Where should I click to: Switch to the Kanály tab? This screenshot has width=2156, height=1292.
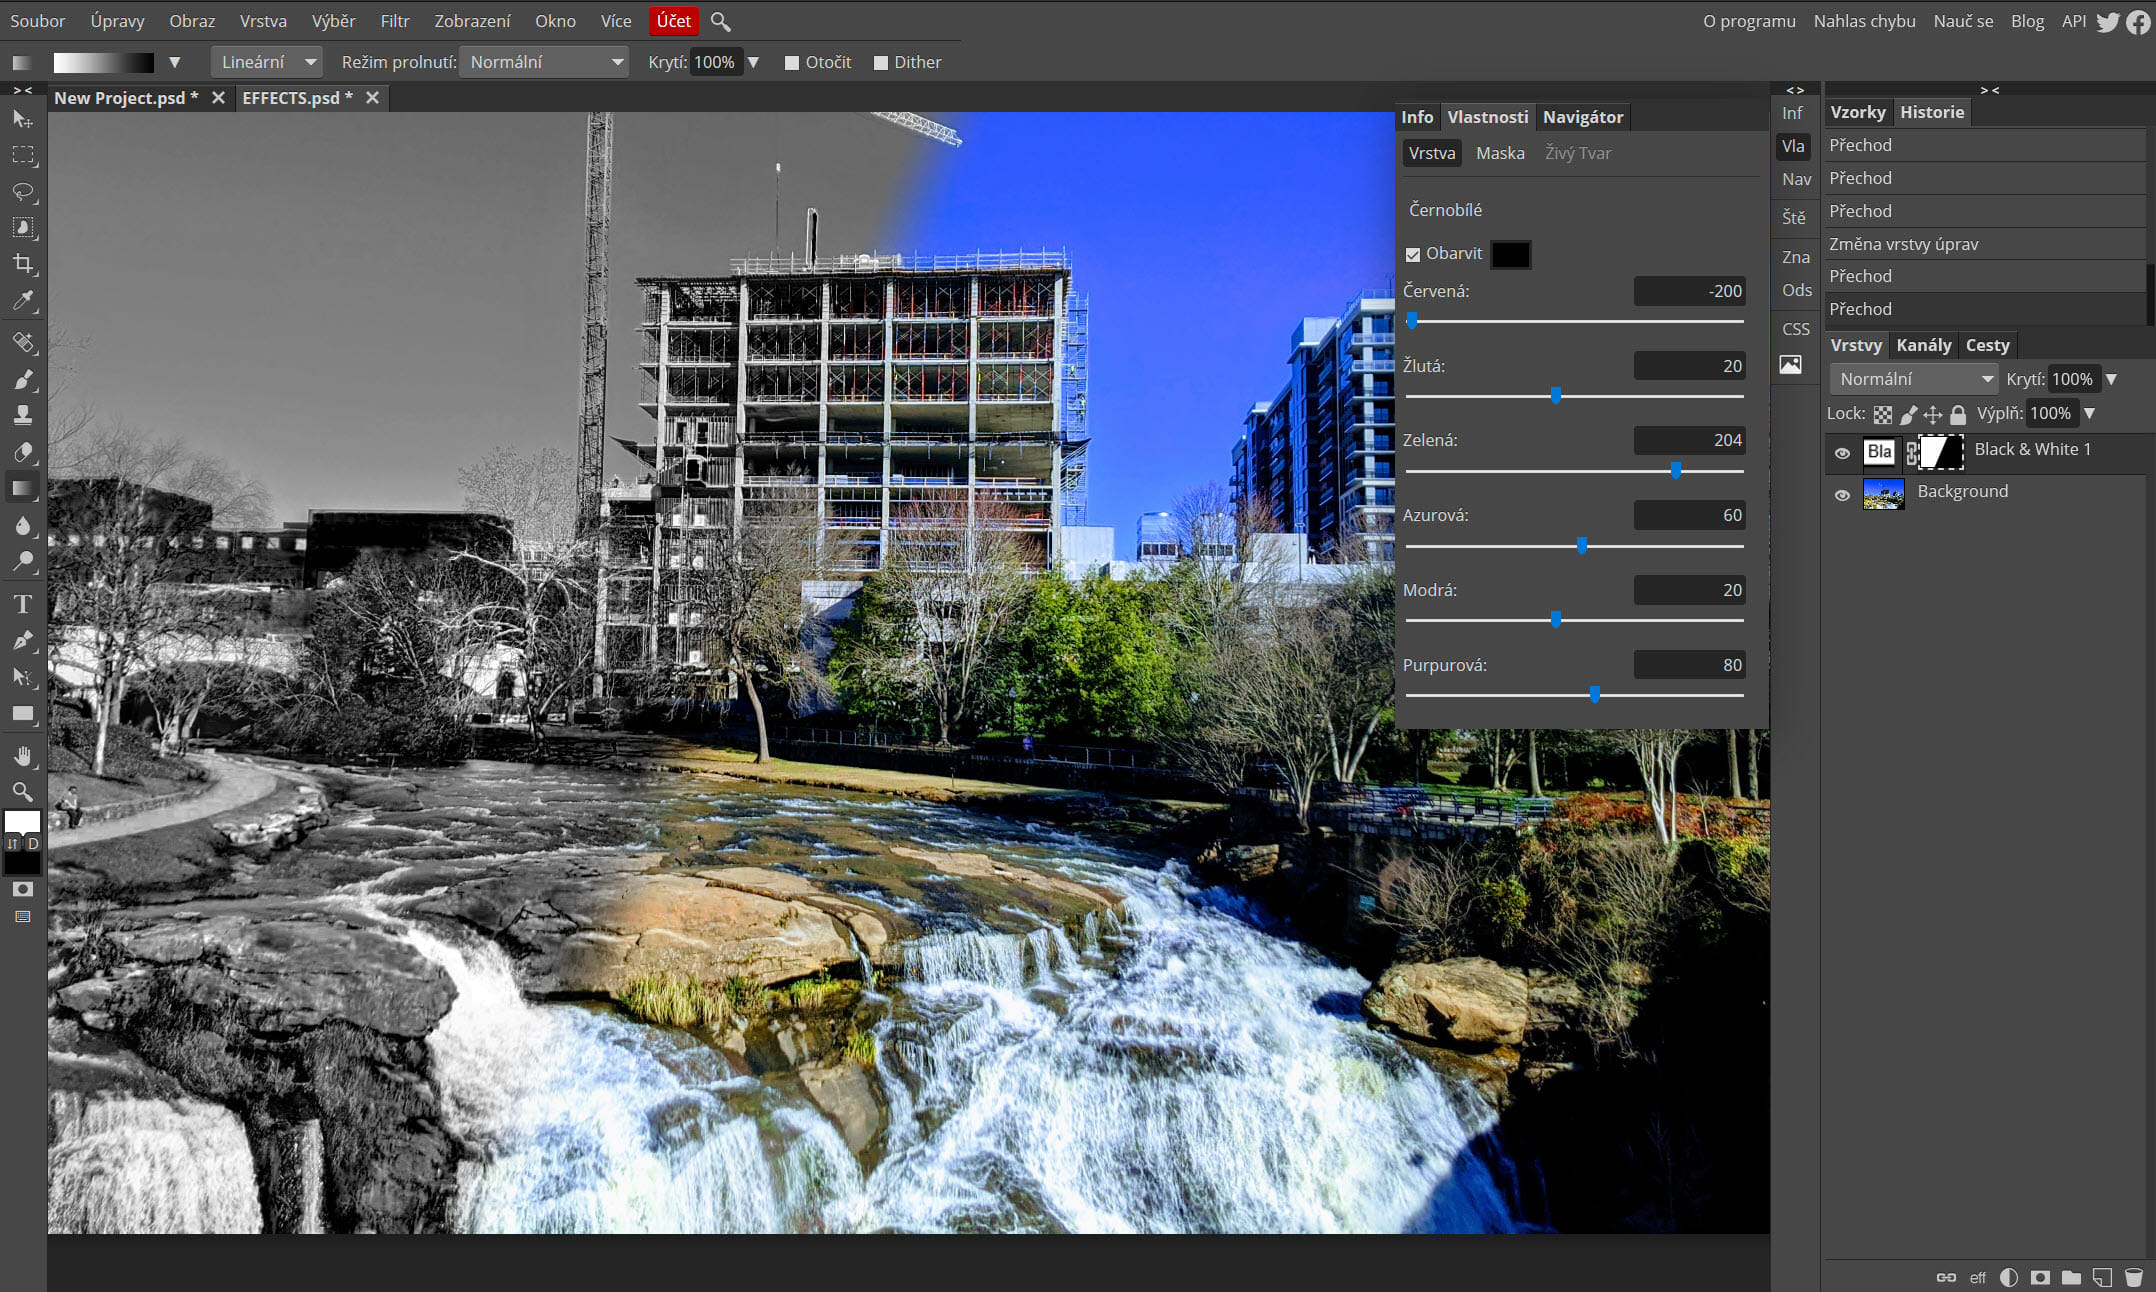coord(1923,345)
